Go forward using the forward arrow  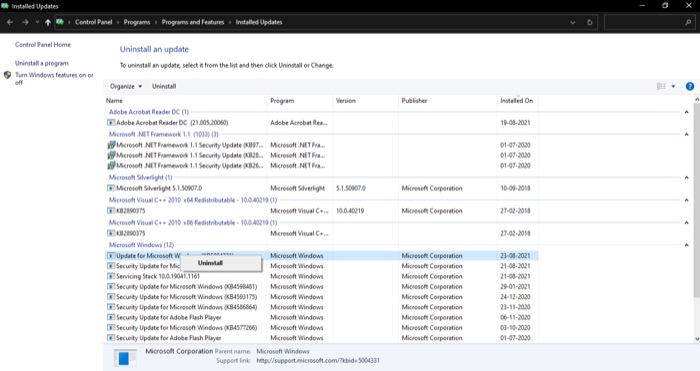(25, 22)
